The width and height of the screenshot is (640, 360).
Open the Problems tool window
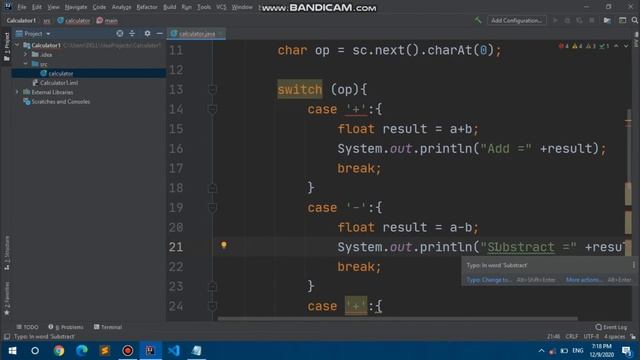[66, 327]
